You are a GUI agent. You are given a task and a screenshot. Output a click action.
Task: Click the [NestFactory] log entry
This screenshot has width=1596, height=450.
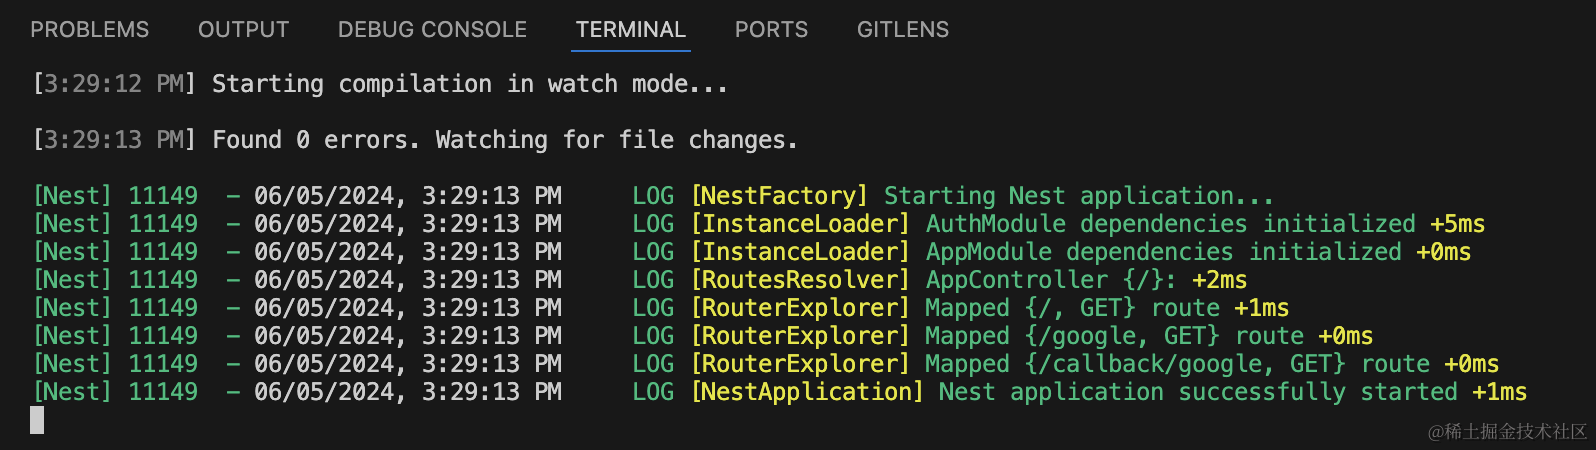[x=653, y=196]
